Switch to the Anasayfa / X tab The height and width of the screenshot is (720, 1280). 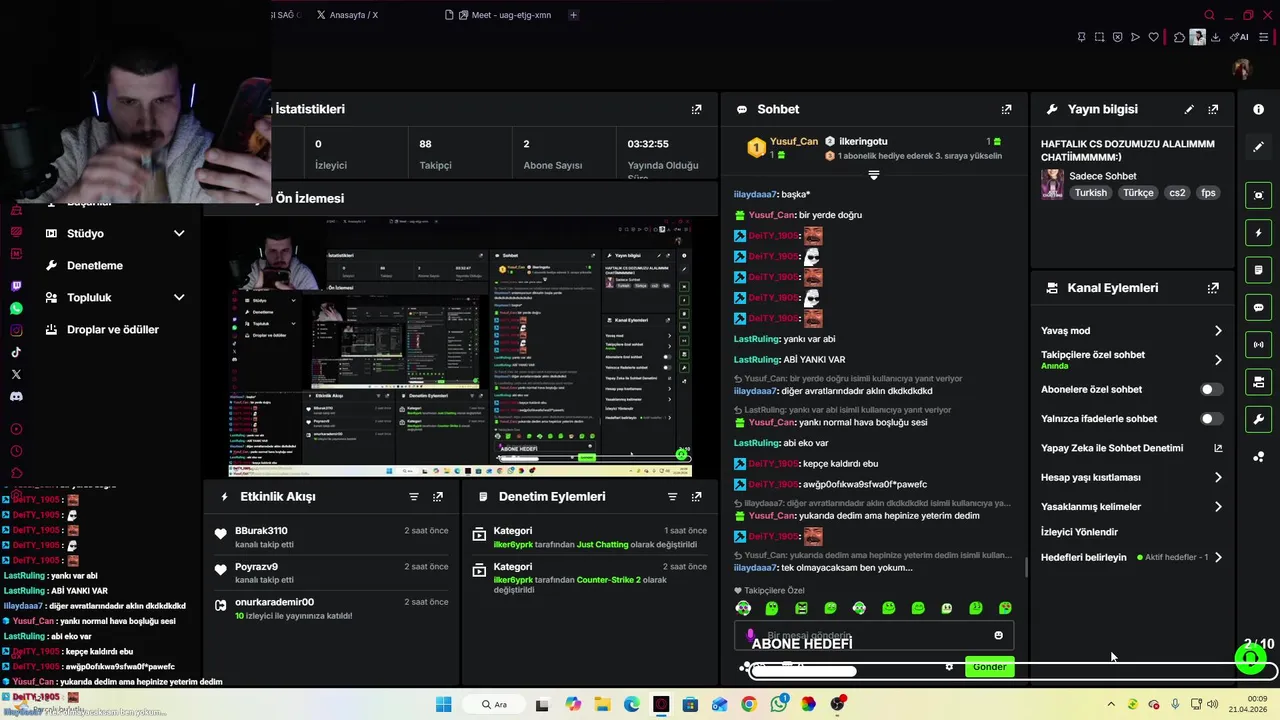coord(347,15)
